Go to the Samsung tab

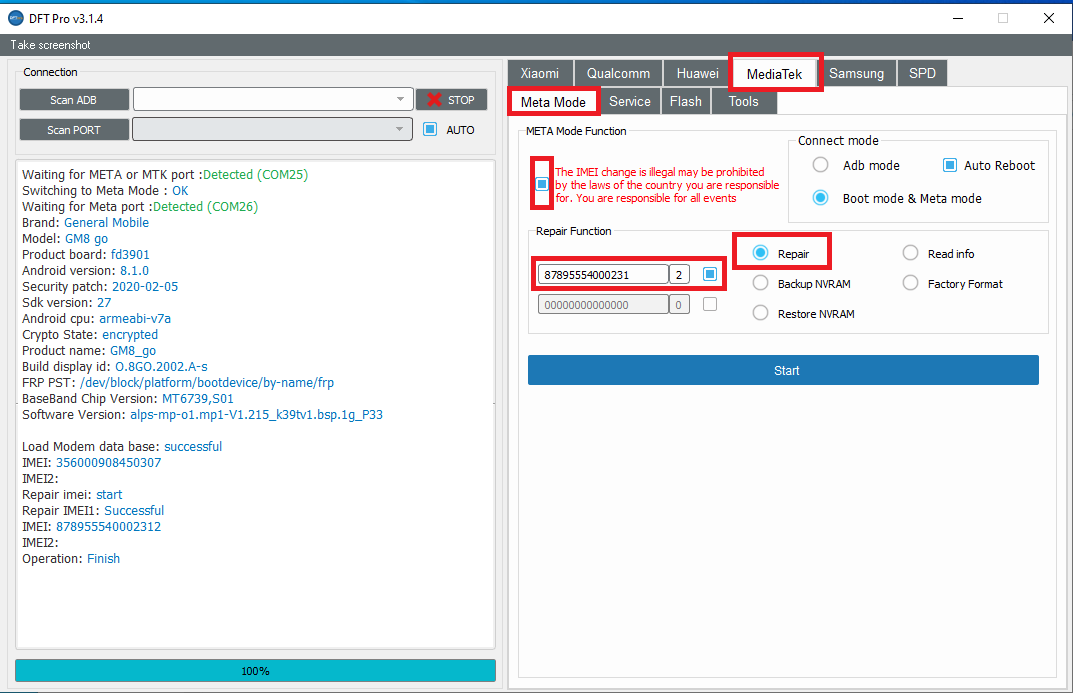[x=856, y=73]
